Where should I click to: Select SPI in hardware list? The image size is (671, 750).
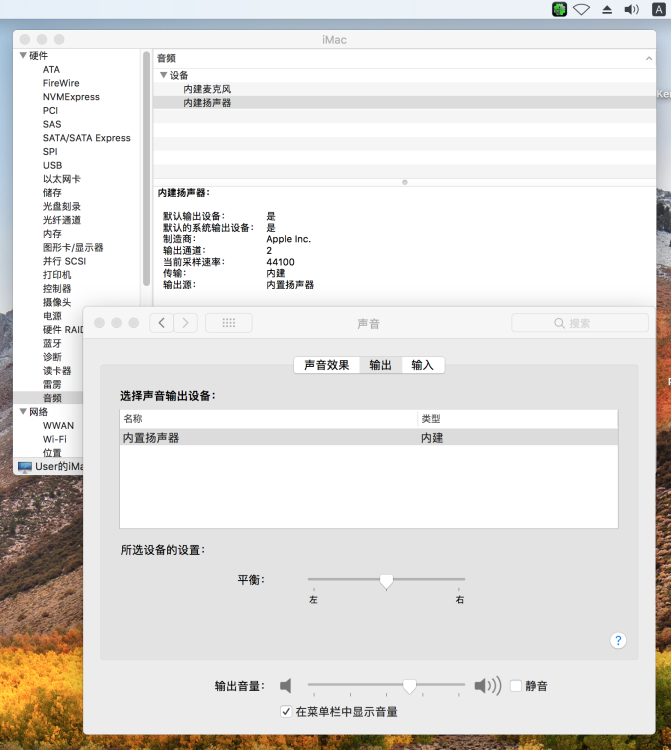(50, 152)
